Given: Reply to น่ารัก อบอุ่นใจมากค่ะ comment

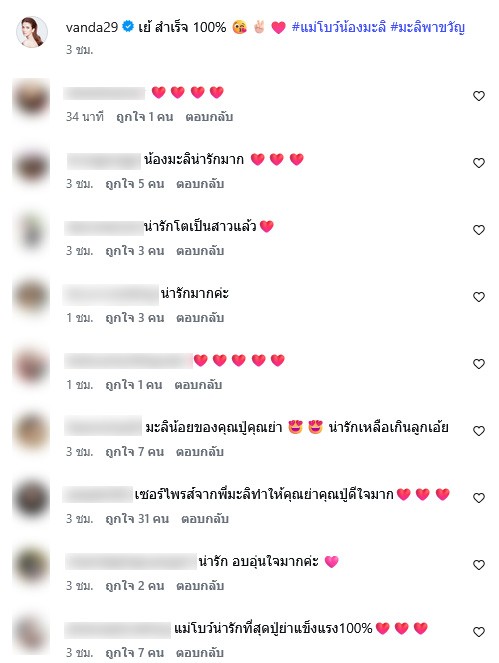Looking at the screenshot, I should tap(200, 586).
